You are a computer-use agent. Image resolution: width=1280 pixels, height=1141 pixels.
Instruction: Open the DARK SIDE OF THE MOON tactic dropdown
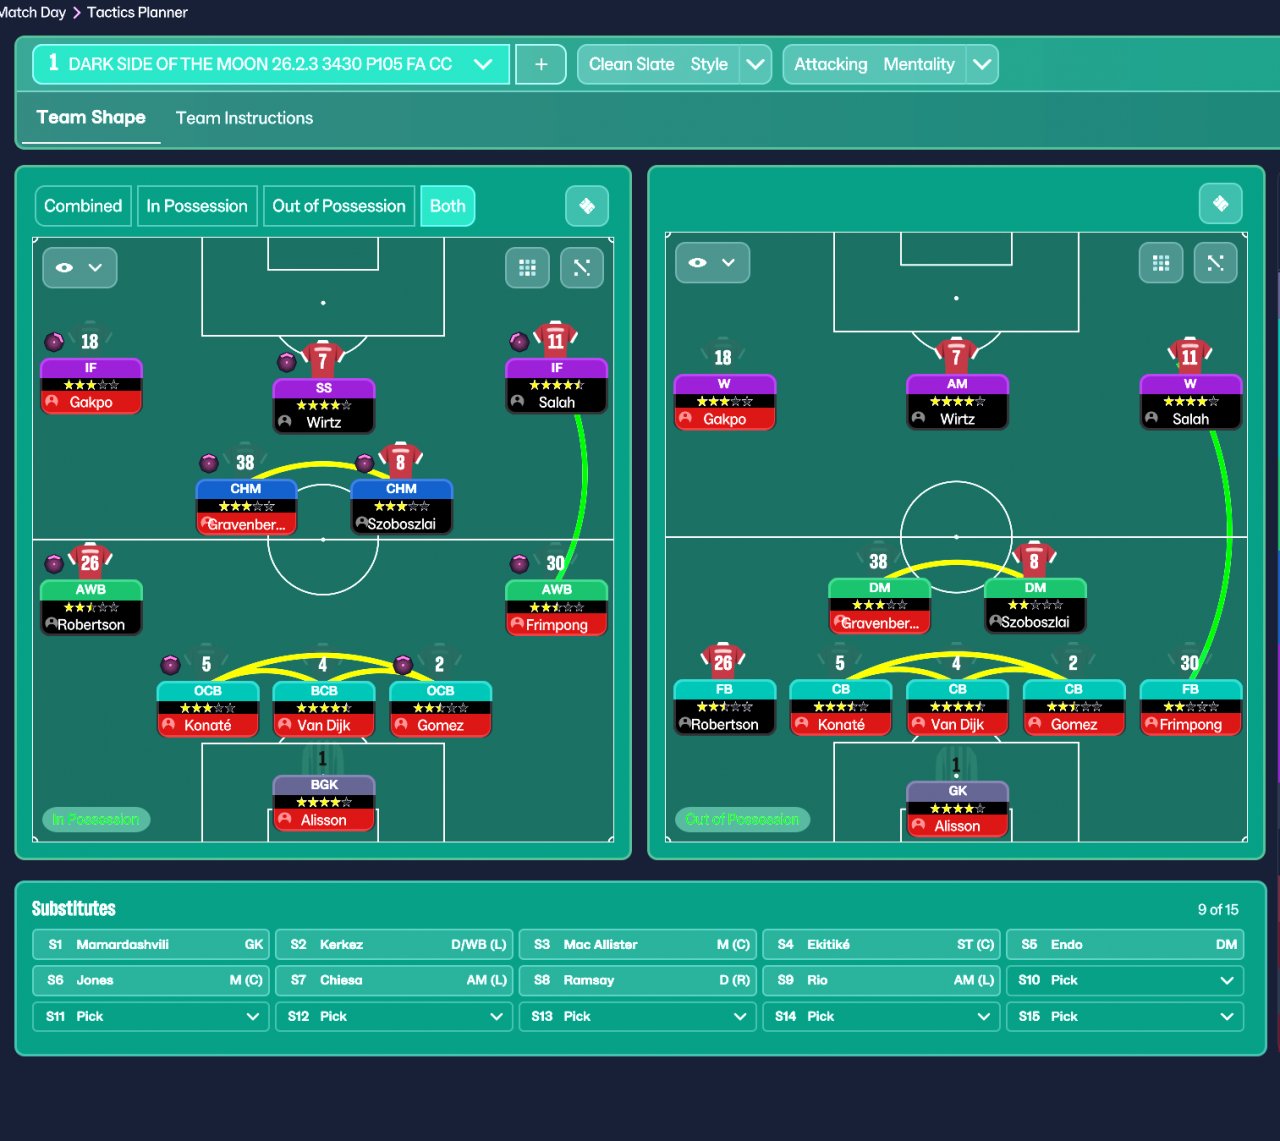pos(271,64)
